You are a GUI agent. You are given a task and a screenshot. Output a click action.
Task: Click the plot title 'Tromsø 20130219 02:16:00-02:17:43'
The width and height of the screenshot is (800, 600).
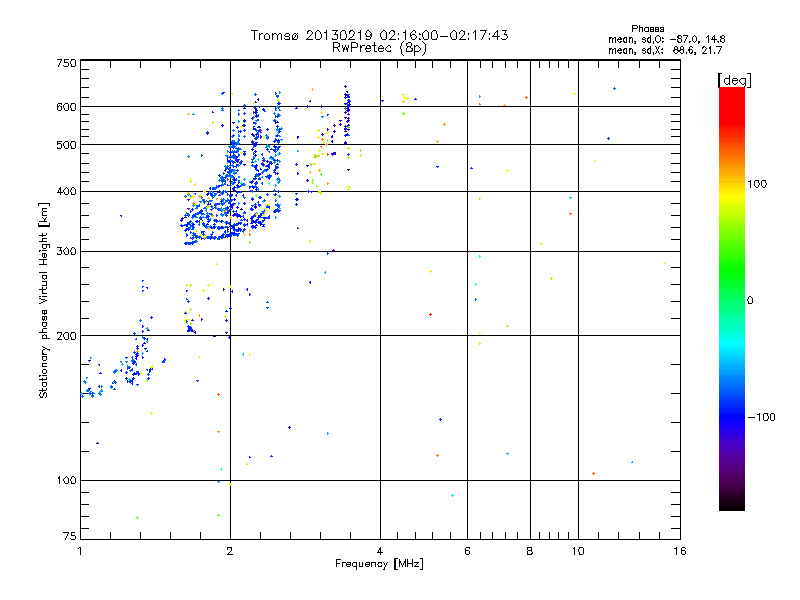click(x=379, y=35)
